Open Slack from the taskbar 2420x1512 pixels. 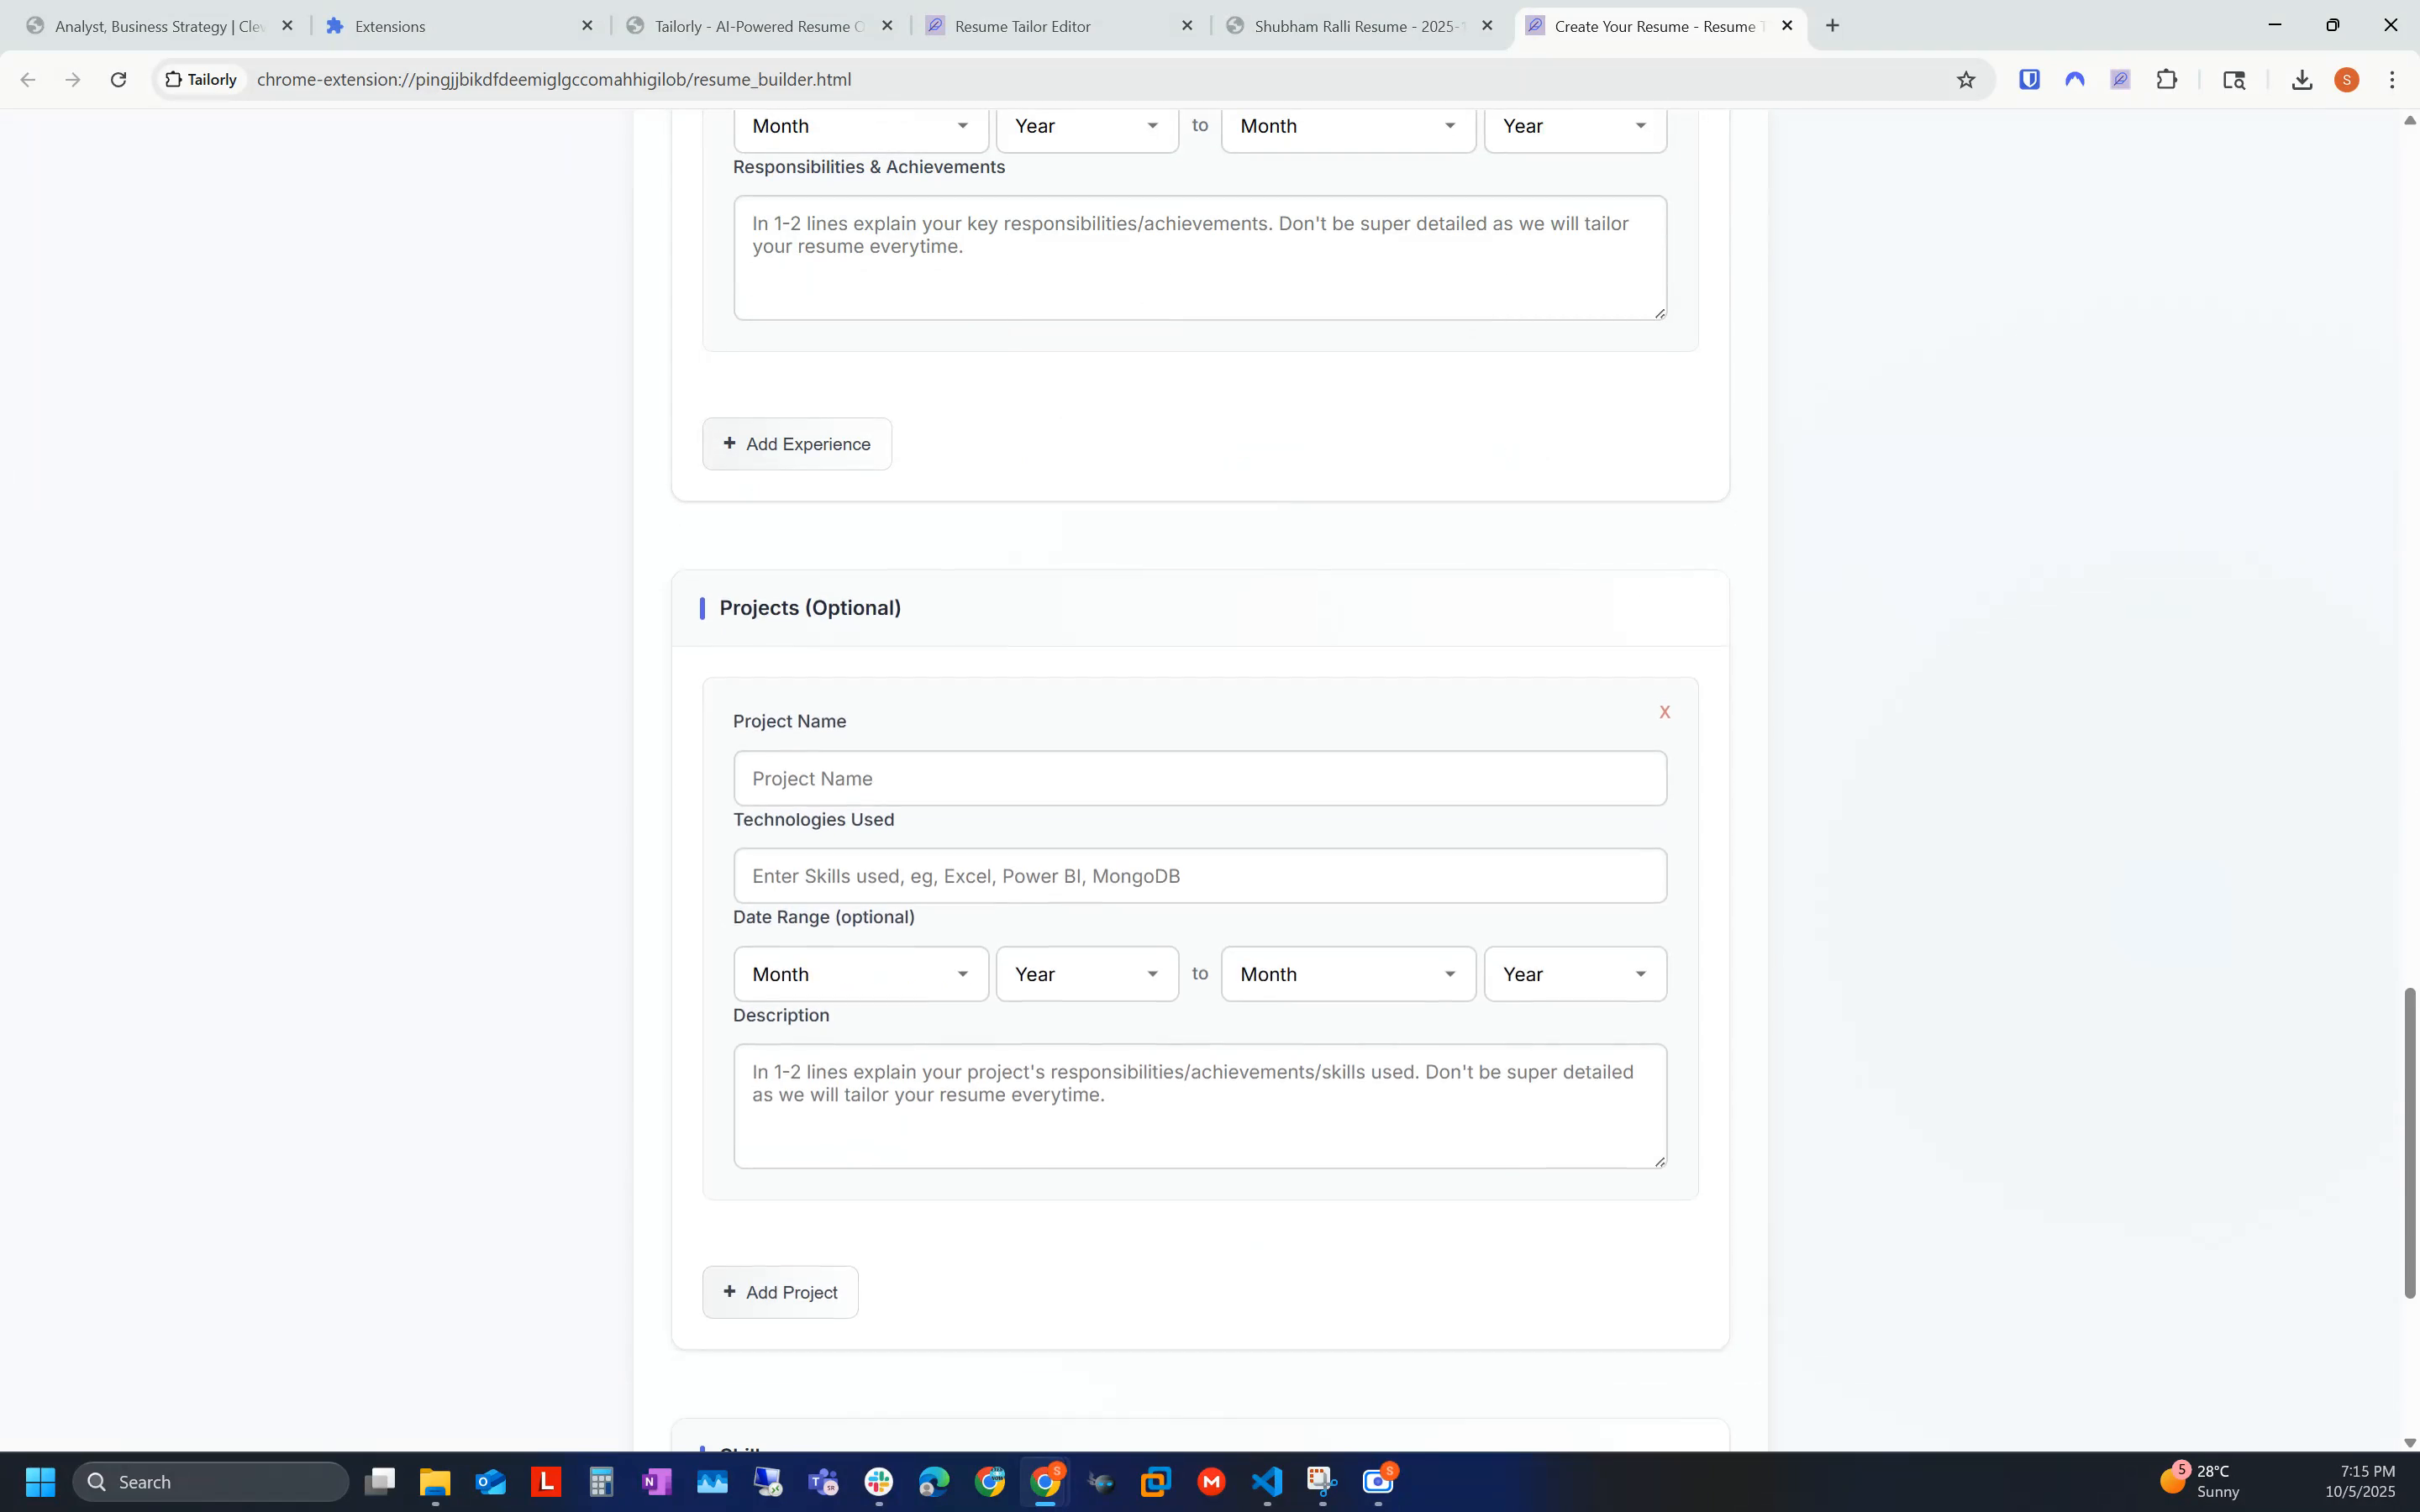point(878,1483)
